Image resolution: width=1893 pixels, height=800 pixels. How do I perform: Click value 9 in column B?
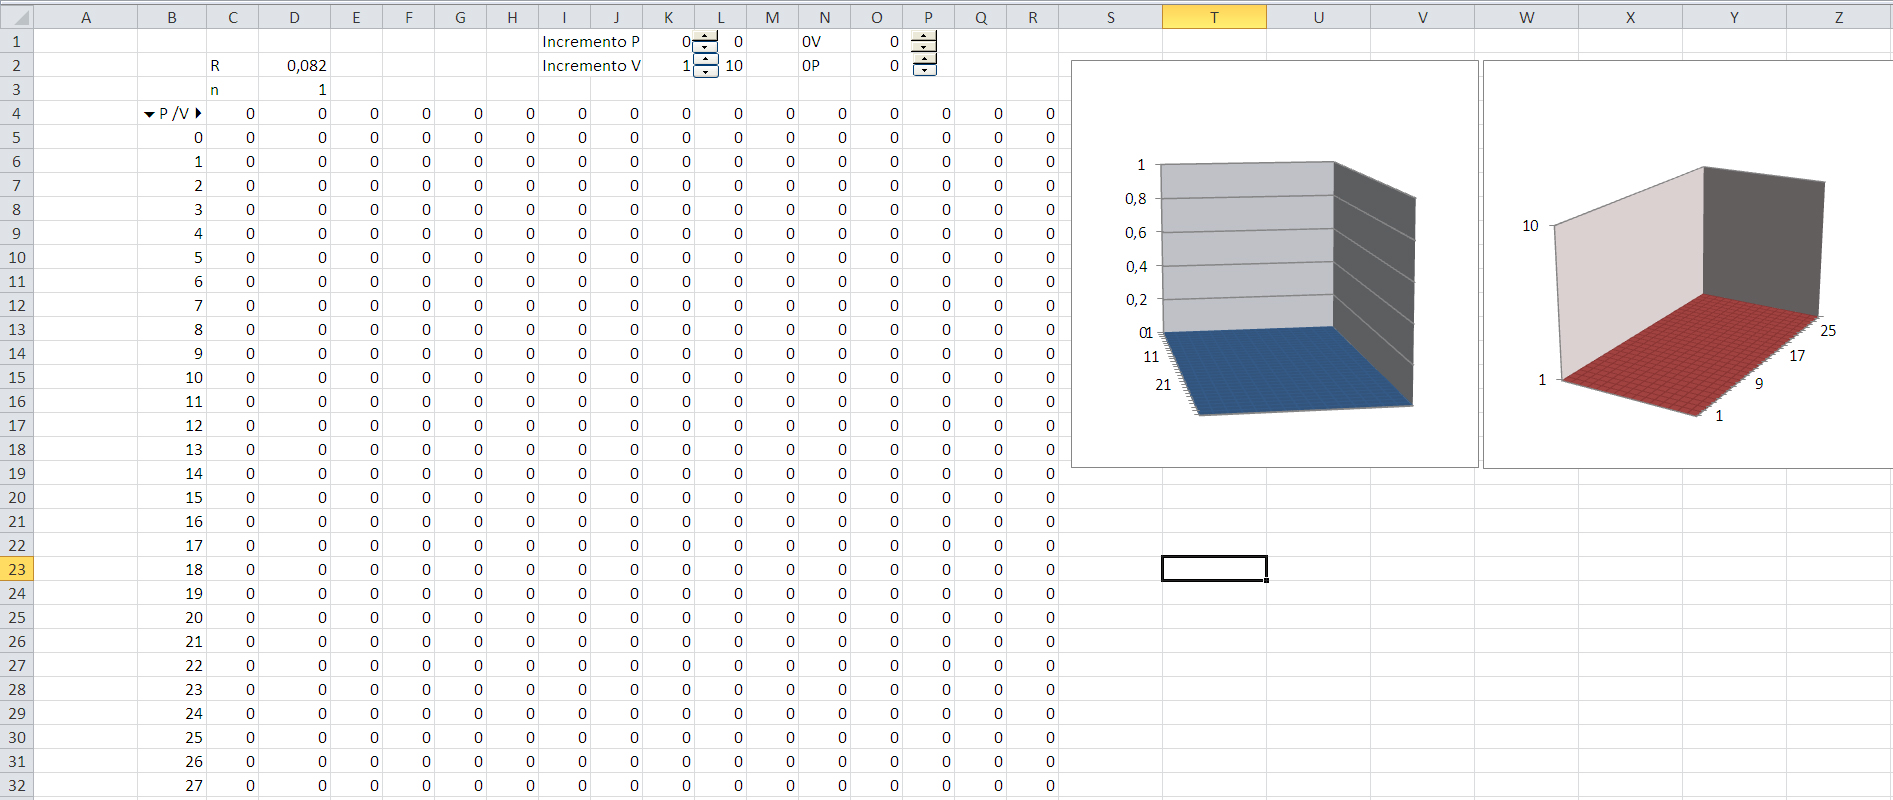click(x=172, y=353)
